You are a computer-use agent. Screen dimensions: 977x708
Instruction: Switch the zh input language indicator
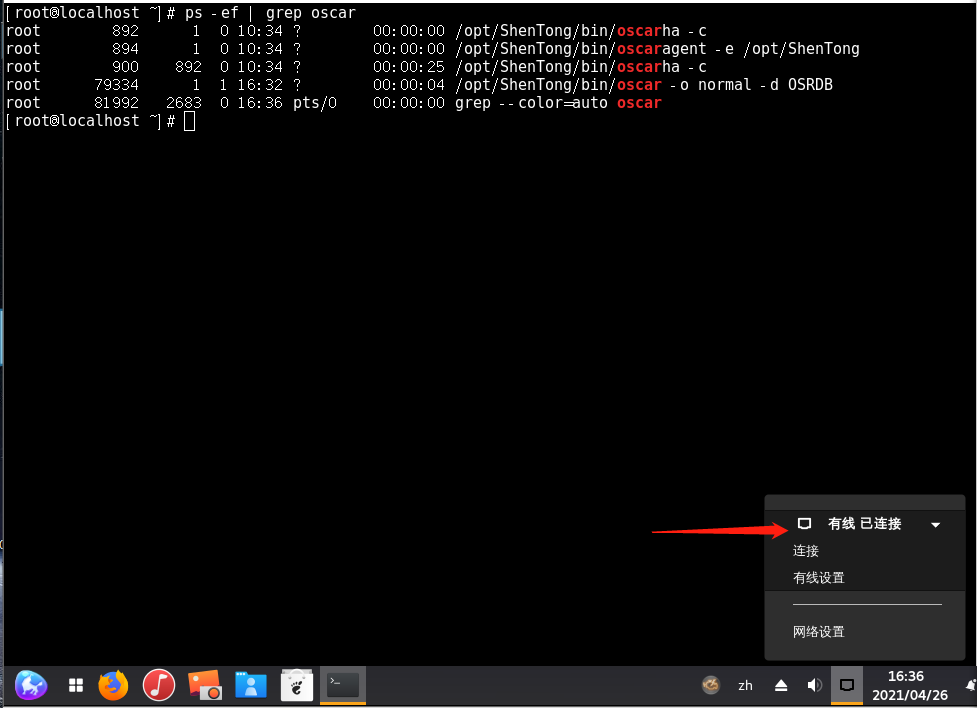click(x=745, y=685)
